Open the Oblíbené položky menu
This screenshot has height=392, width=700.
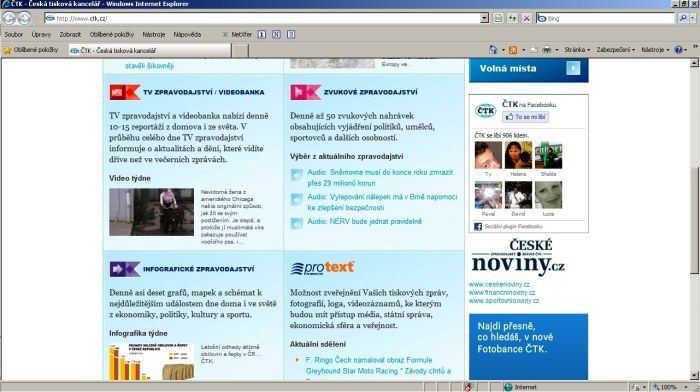click(x=112, y=34)
